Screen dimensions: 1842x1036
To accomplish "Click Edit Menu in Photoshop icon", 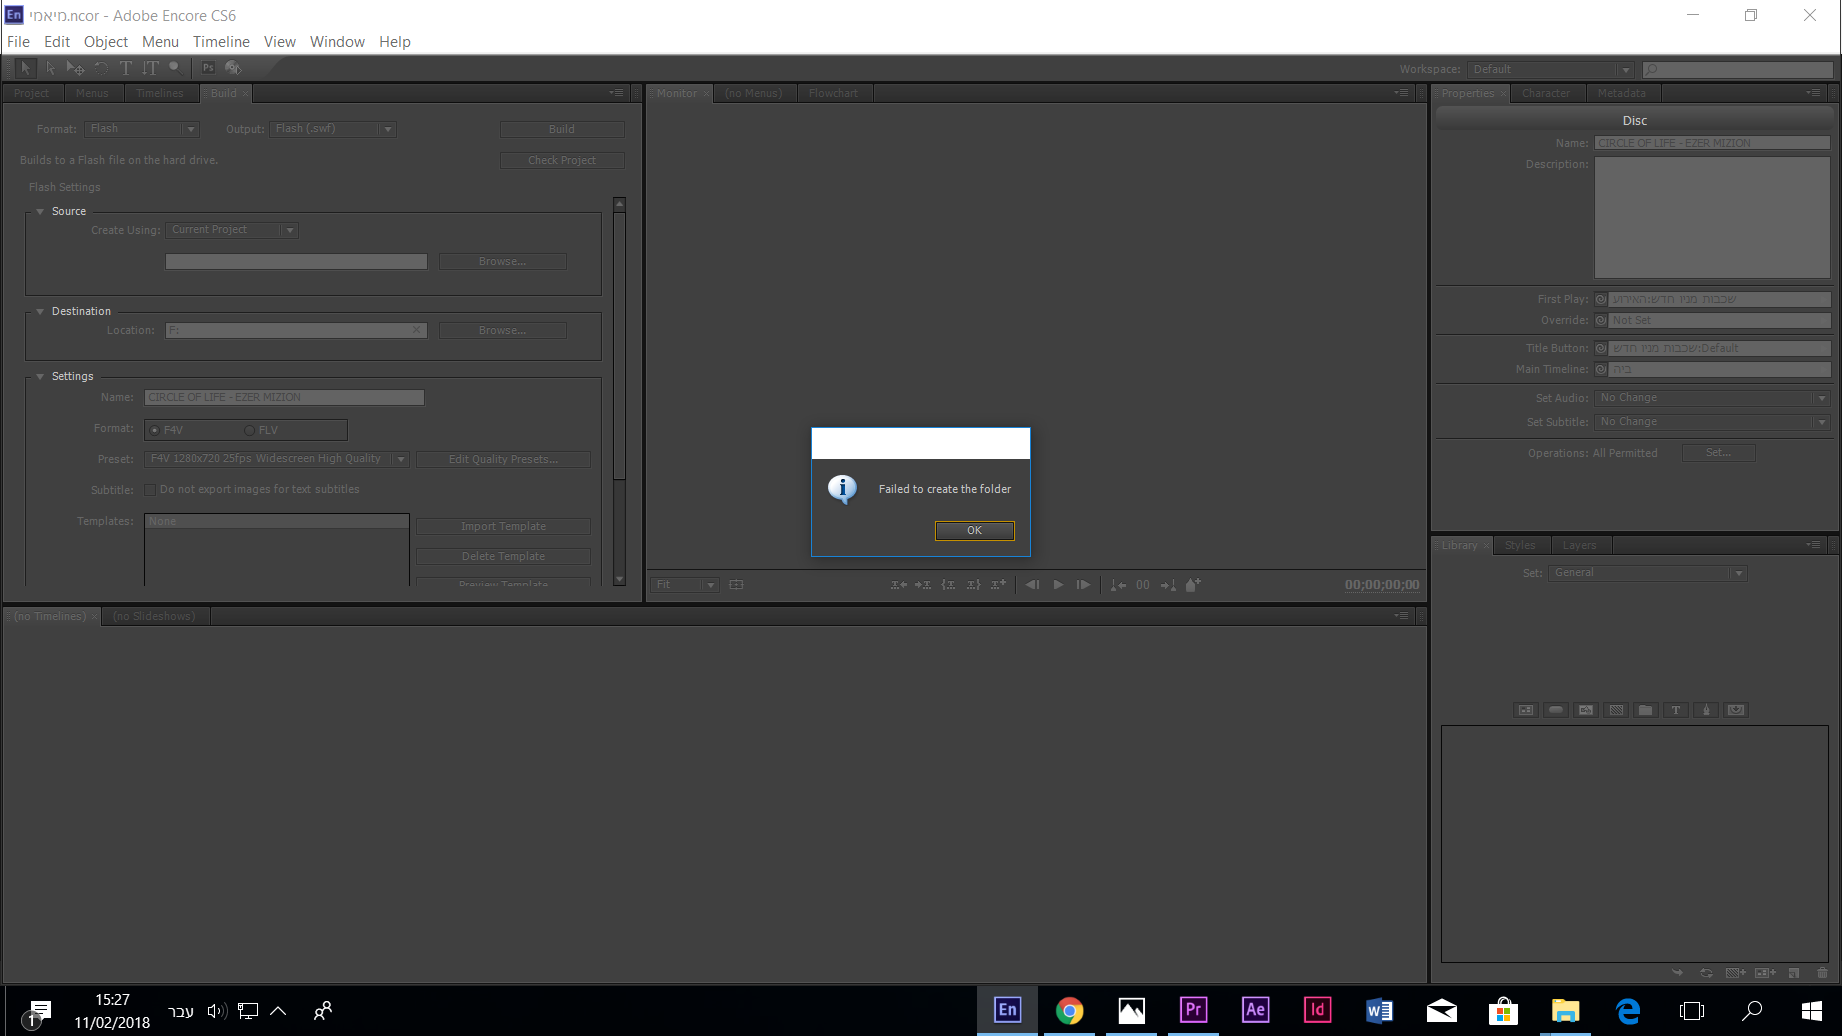I will pyautogui.click(x=208, y=68).
